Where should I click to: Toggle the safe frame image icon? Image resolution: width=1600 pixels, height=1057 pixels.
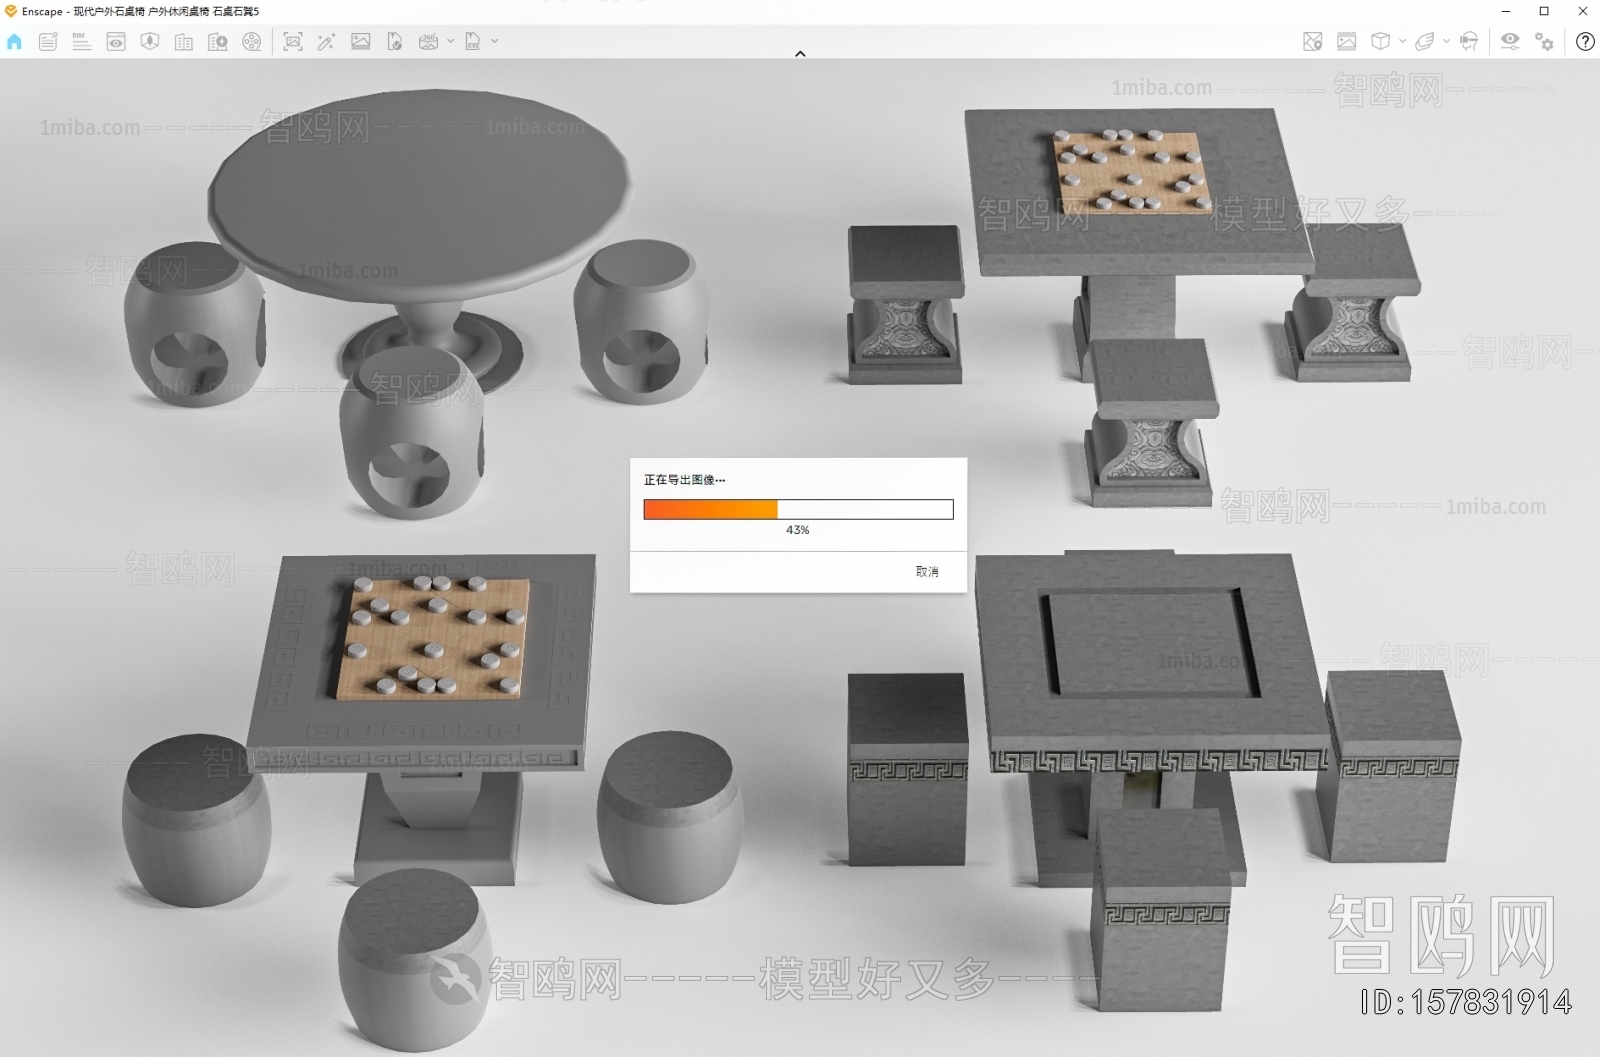point(1347,41)
